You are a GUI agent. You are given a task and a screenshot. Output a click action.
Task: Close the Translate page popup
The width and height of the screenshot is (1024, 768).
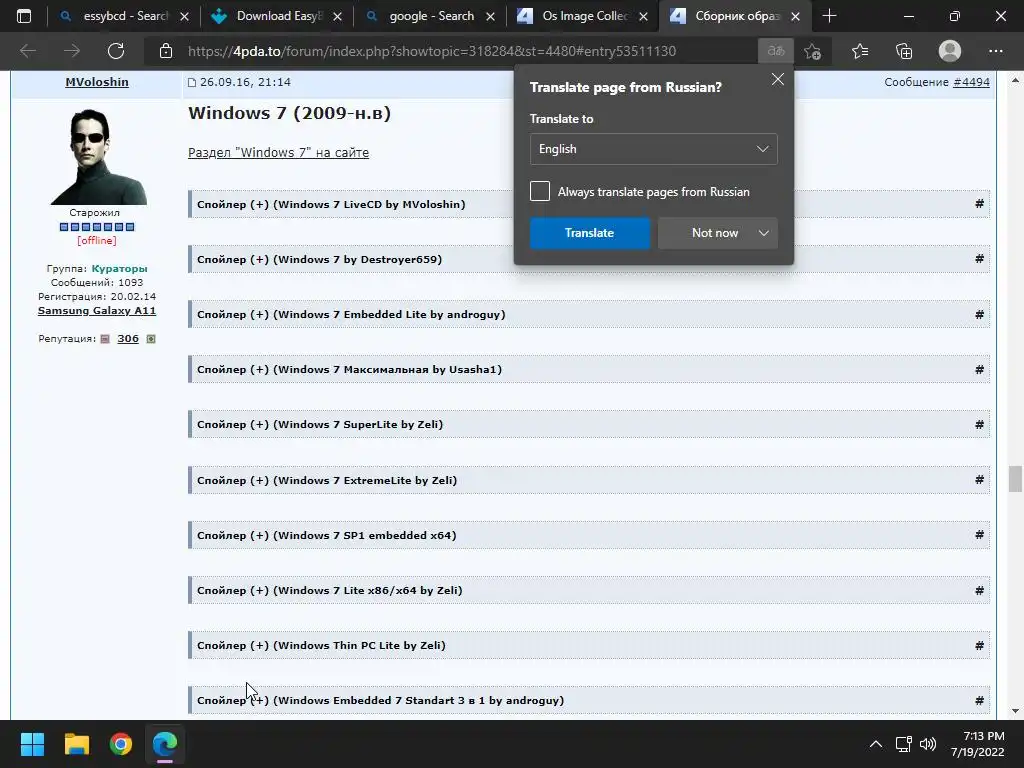[777, 80]
